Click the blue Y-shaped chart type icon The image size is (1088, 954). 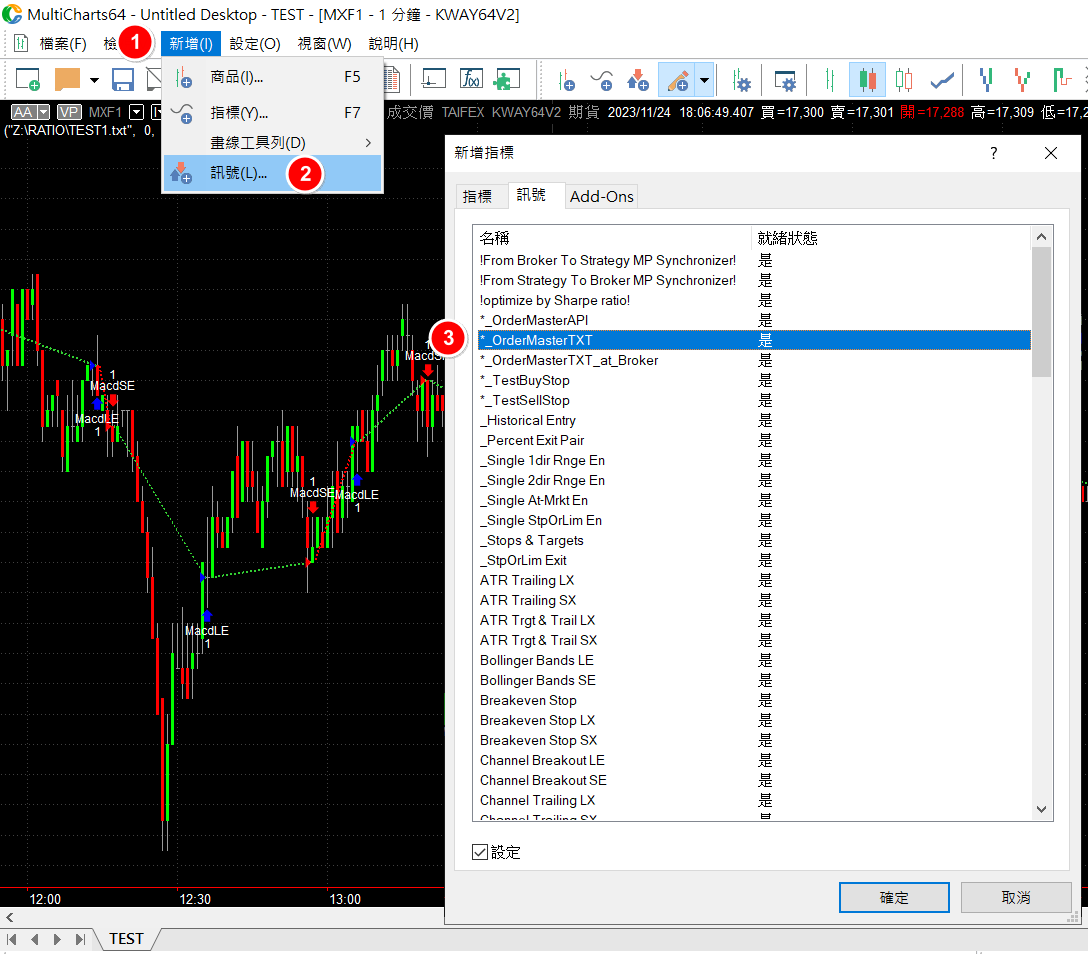pyautogui.click(x=986, y=80)
